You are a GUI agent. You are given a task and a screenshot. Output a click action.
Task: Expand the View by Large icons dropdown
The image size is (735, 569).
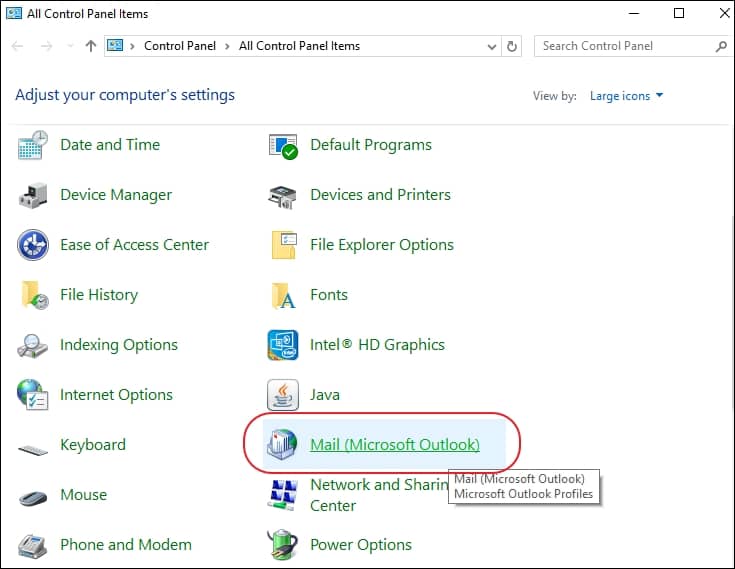pos(626,96)
